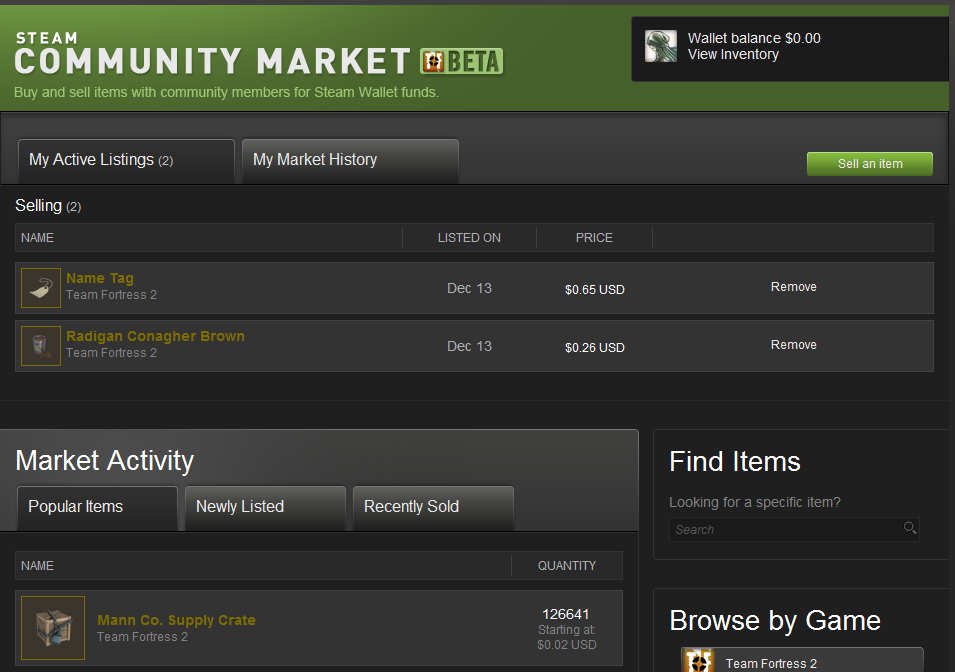The width and height of the screenshot is (955, 672).
Task: Click the Find Items search field
Action: click(785, 529)
